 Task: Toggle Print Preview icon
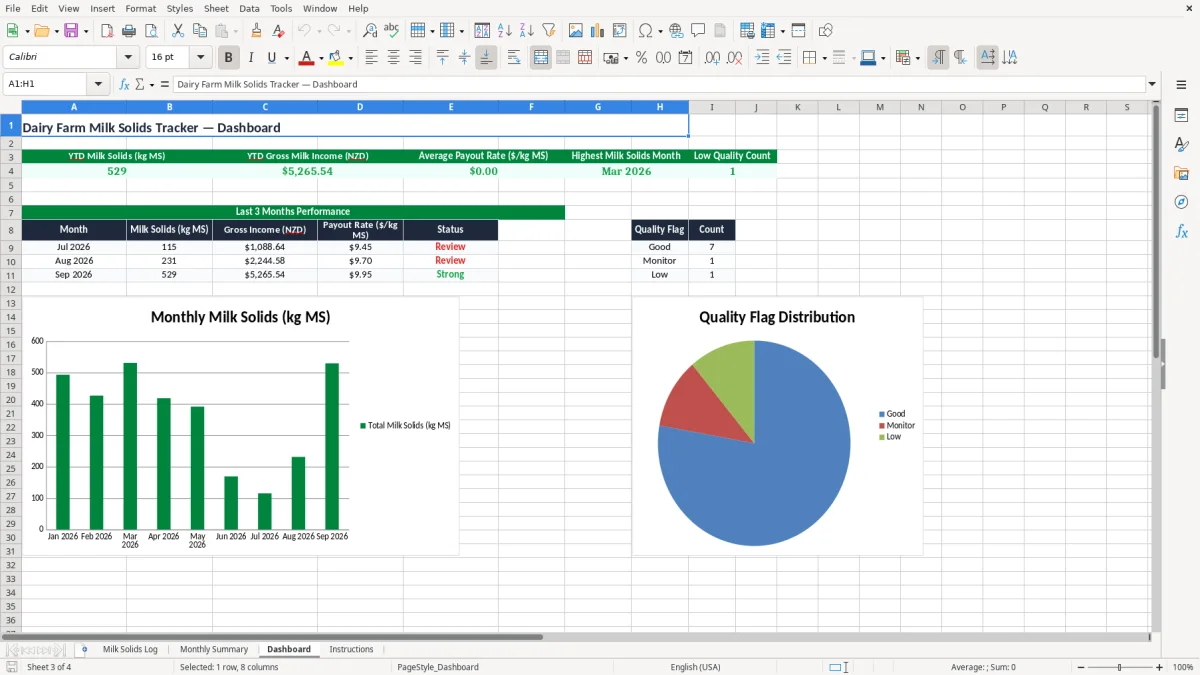click(151, 31)
